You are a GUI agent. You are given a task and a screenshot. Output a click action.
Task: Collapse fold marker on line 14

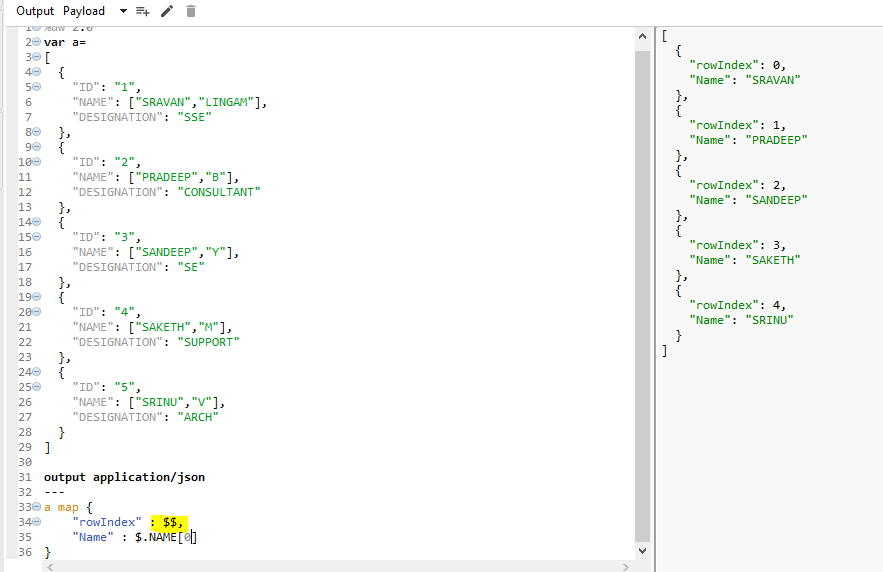click(x=37, y=222)
